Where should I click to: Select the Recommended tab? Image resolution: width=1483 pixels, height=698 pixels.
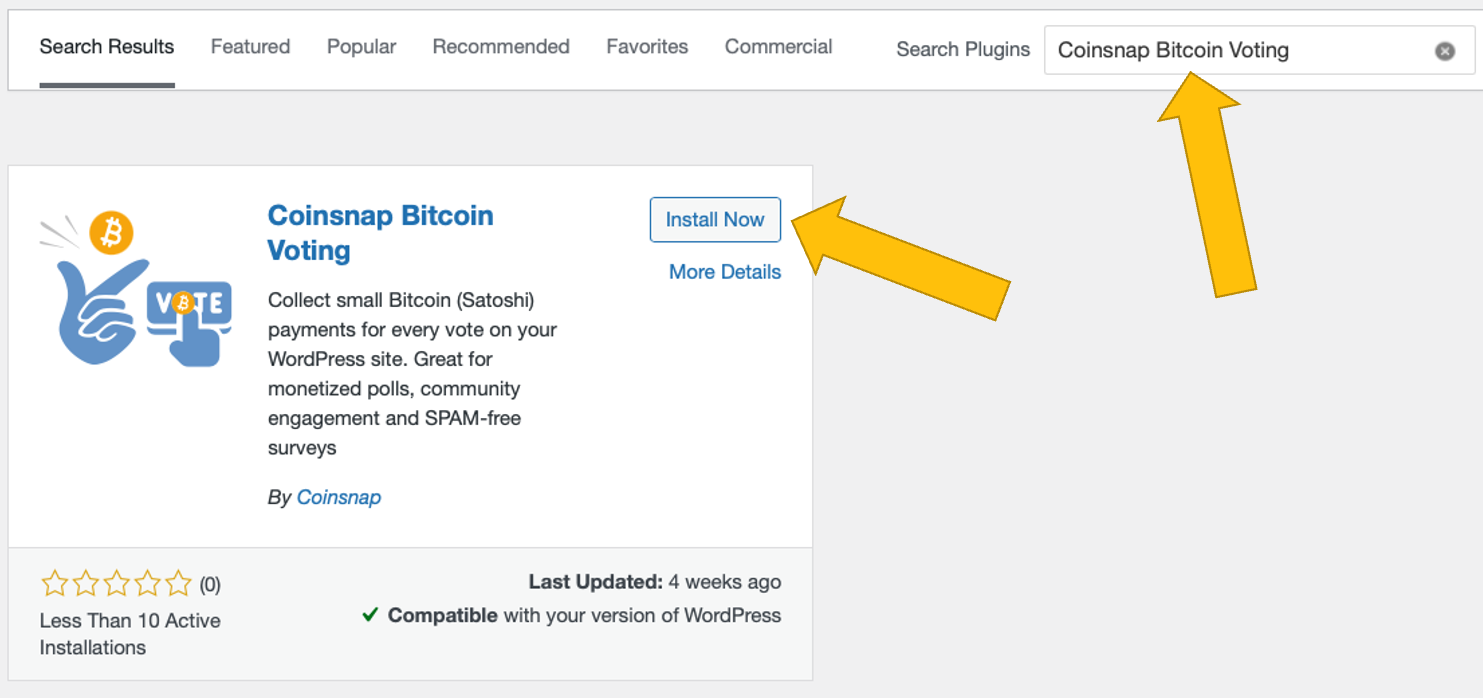click(501, 47)
